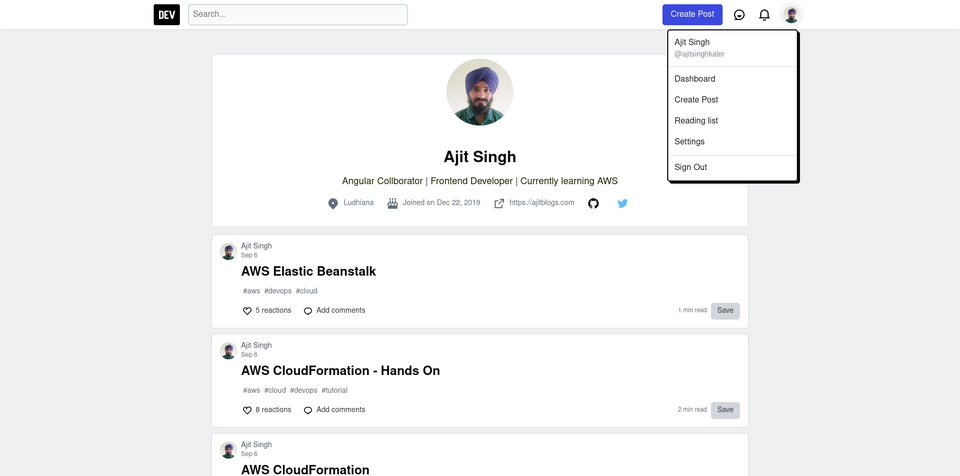This screenshot has width=960, height=476.
Task: Click the Create Post button in navbar
Action: [x=692, y=15]
